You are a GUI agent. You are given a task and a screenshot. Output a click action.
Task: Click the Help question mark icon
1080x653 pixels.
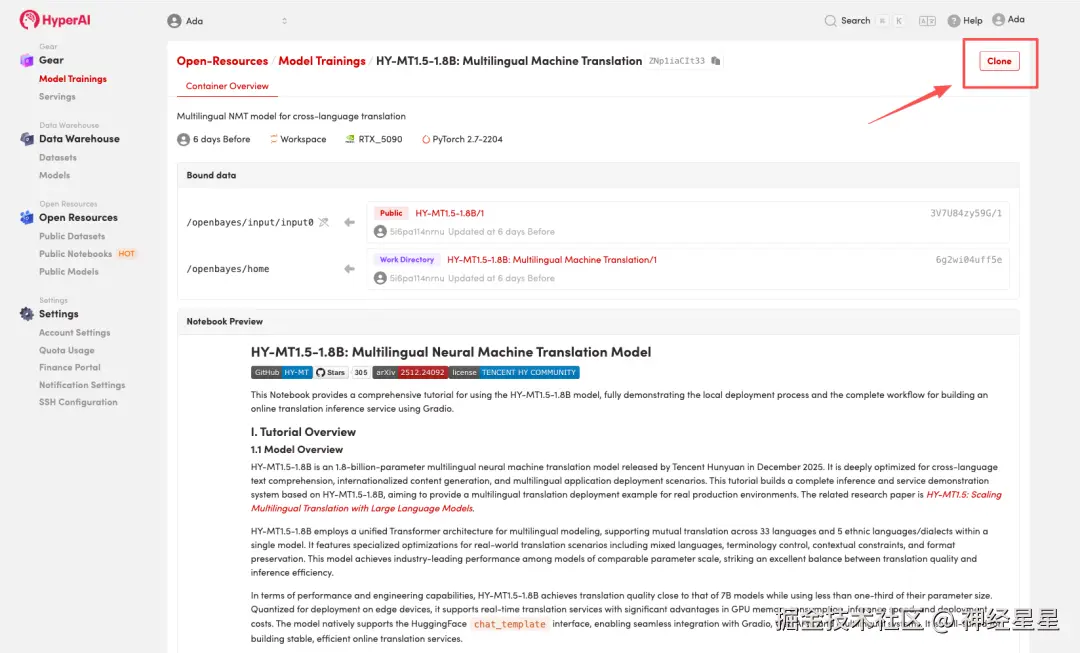point(954,21)
